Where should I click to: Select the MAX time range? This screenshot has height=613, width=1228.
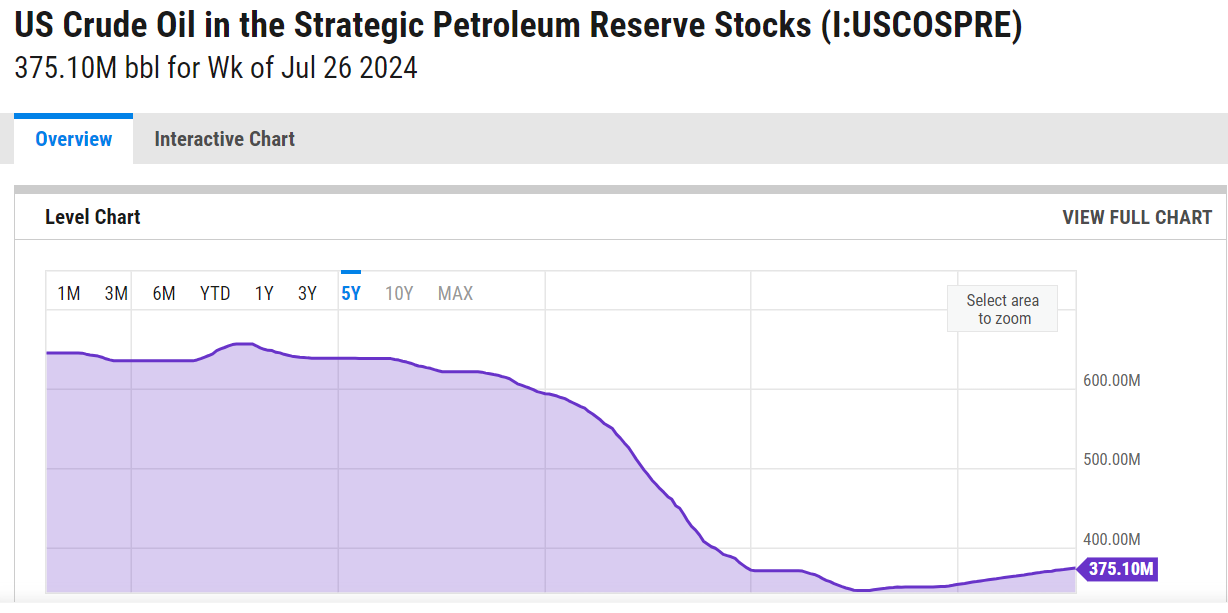click(455, 293)
